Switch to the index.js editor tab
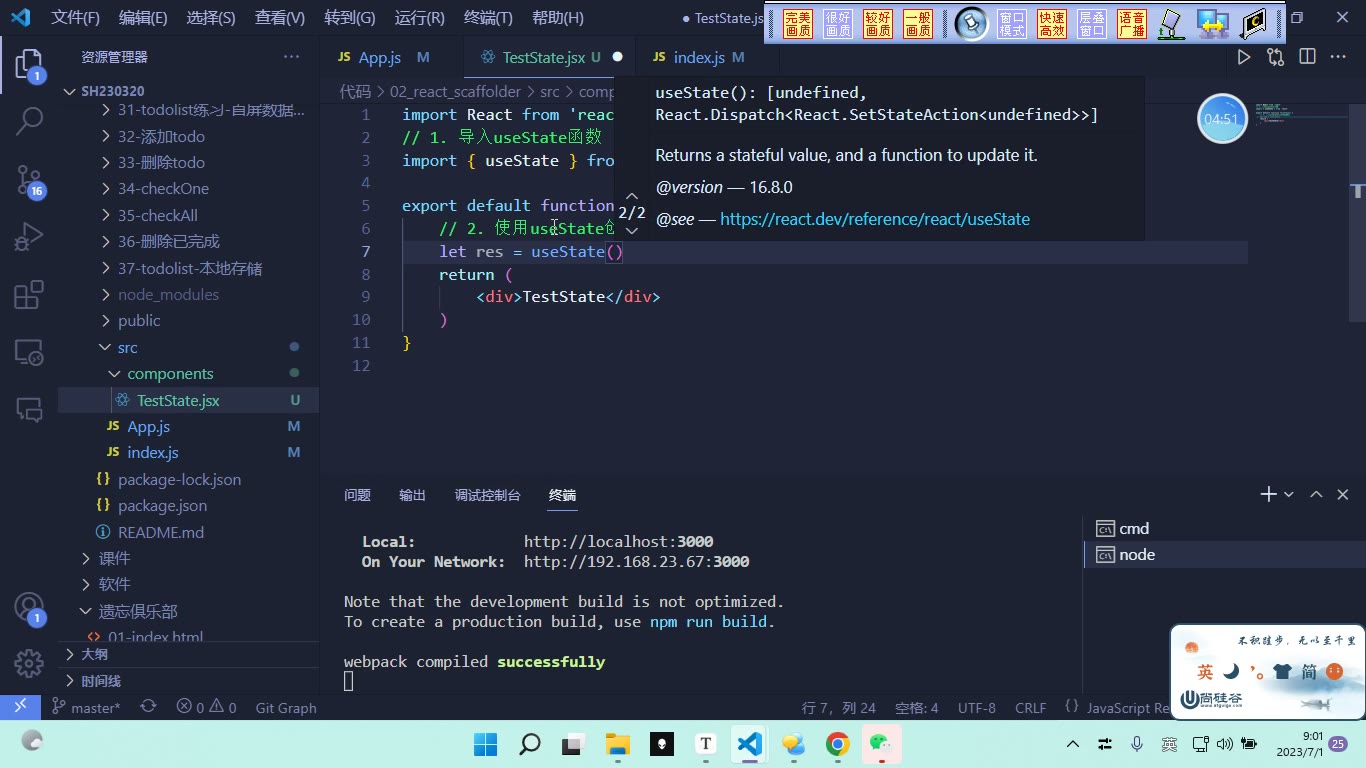 coord(699,58)
